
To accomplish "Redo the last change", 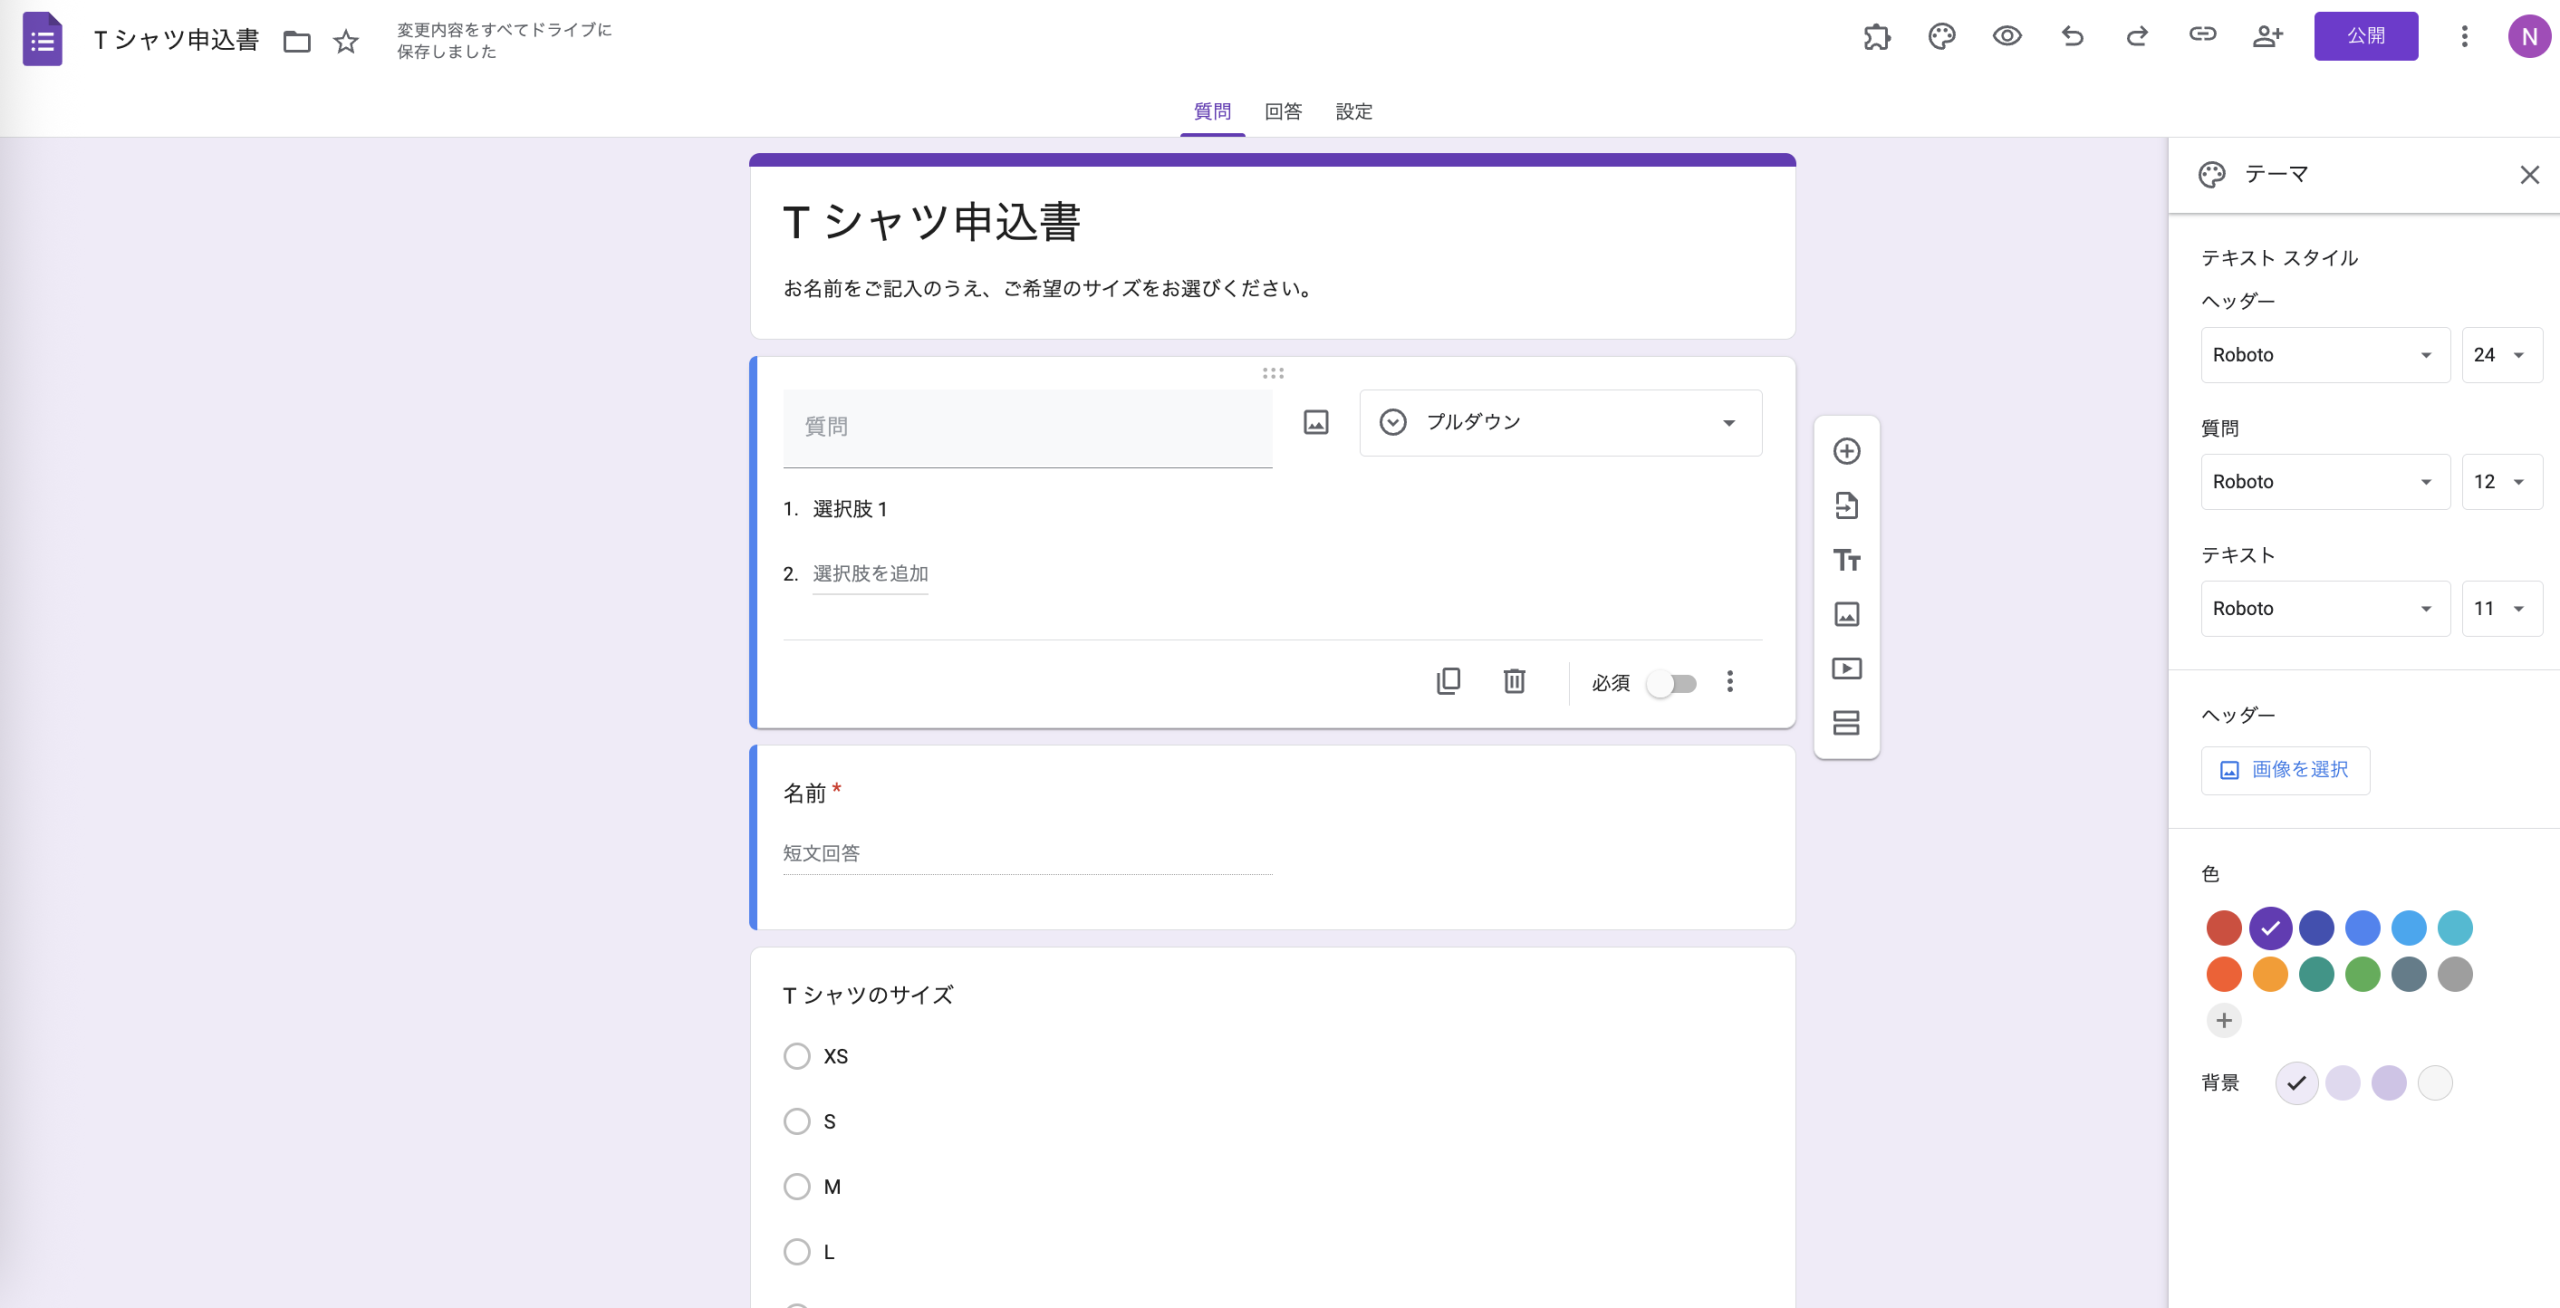I will tap(2137, 36).
